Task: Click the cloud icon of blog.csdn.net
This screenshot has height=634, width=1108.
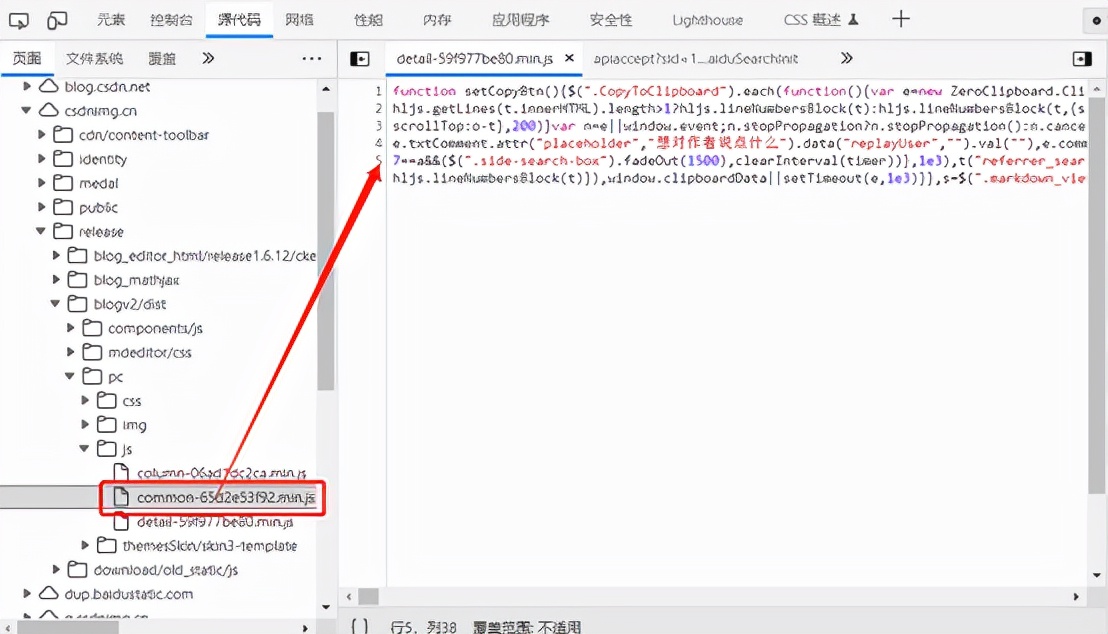Action: pyautogui.click(x=48, y=86)
